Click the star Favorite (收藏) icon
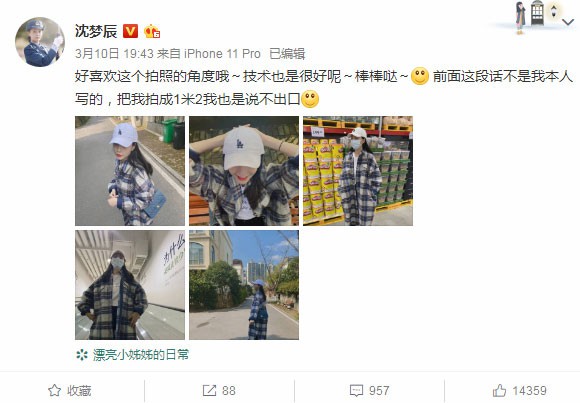 [54, 390]
